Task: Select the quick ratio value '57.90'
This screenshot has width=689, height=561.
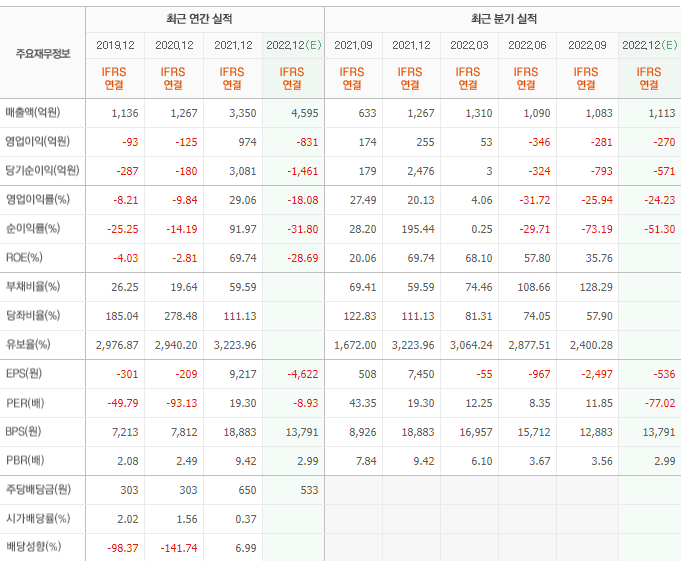Action: [x=599, y=316]
